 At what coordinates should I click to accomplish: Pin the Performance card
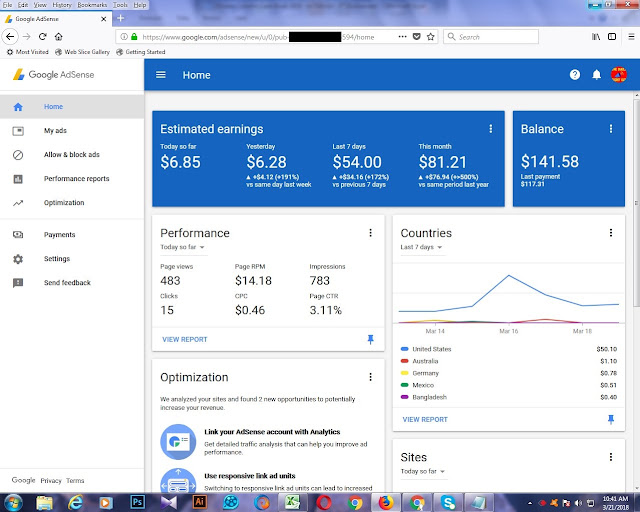click(x=370, y=339)
